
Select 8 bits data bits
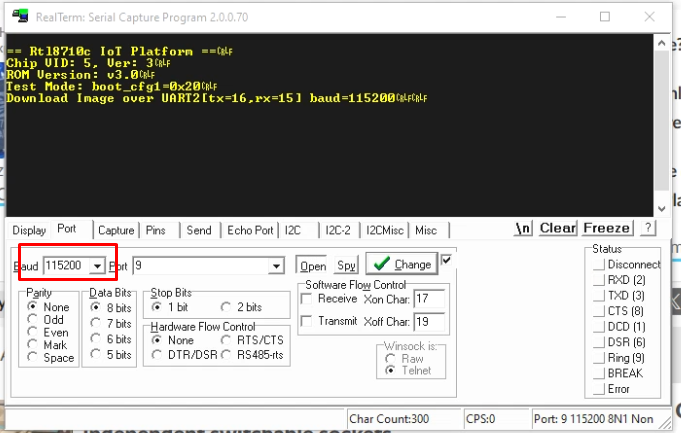(111, 307)
